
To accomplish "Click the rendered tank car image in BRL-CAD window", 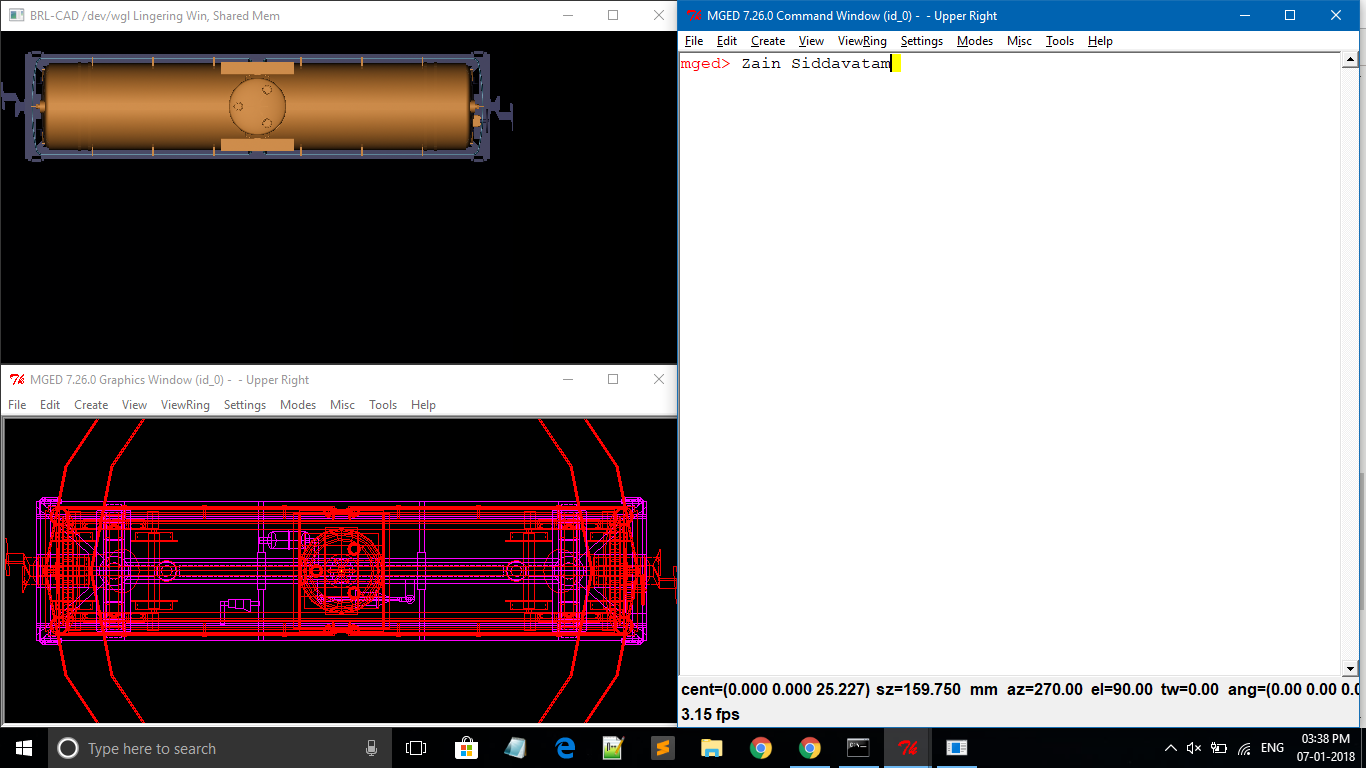I will tap(258, 107).
